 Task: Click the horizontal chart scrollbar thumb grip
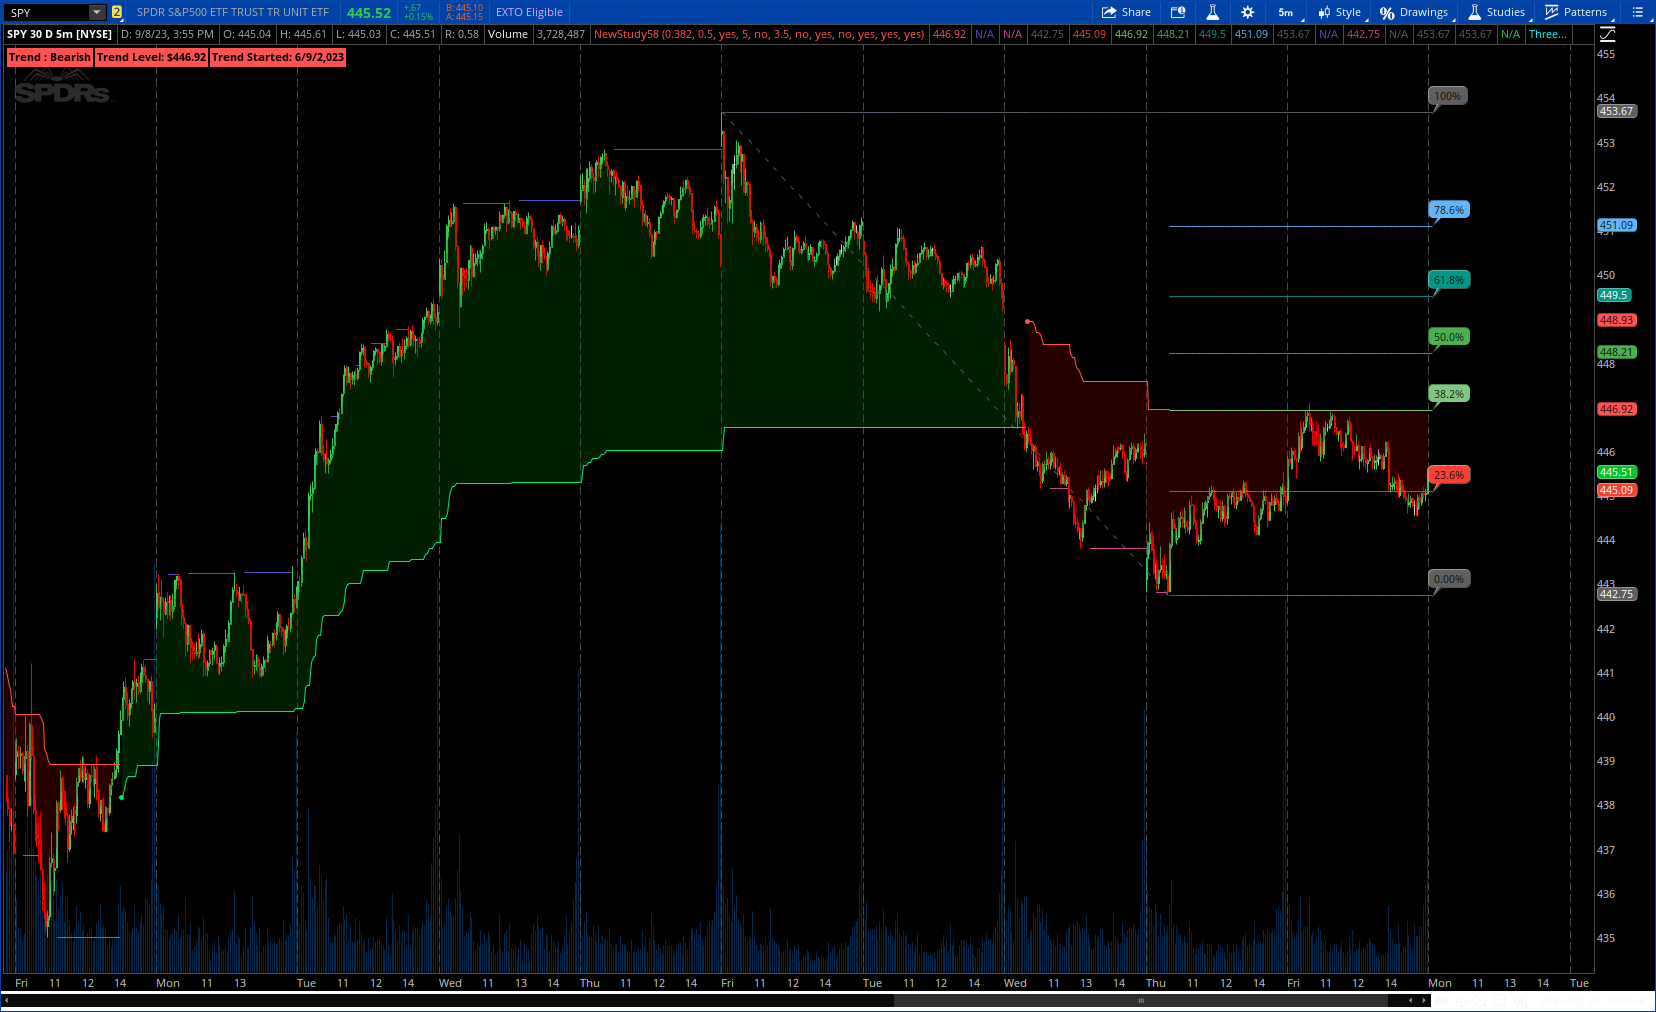(1140, 1000)
